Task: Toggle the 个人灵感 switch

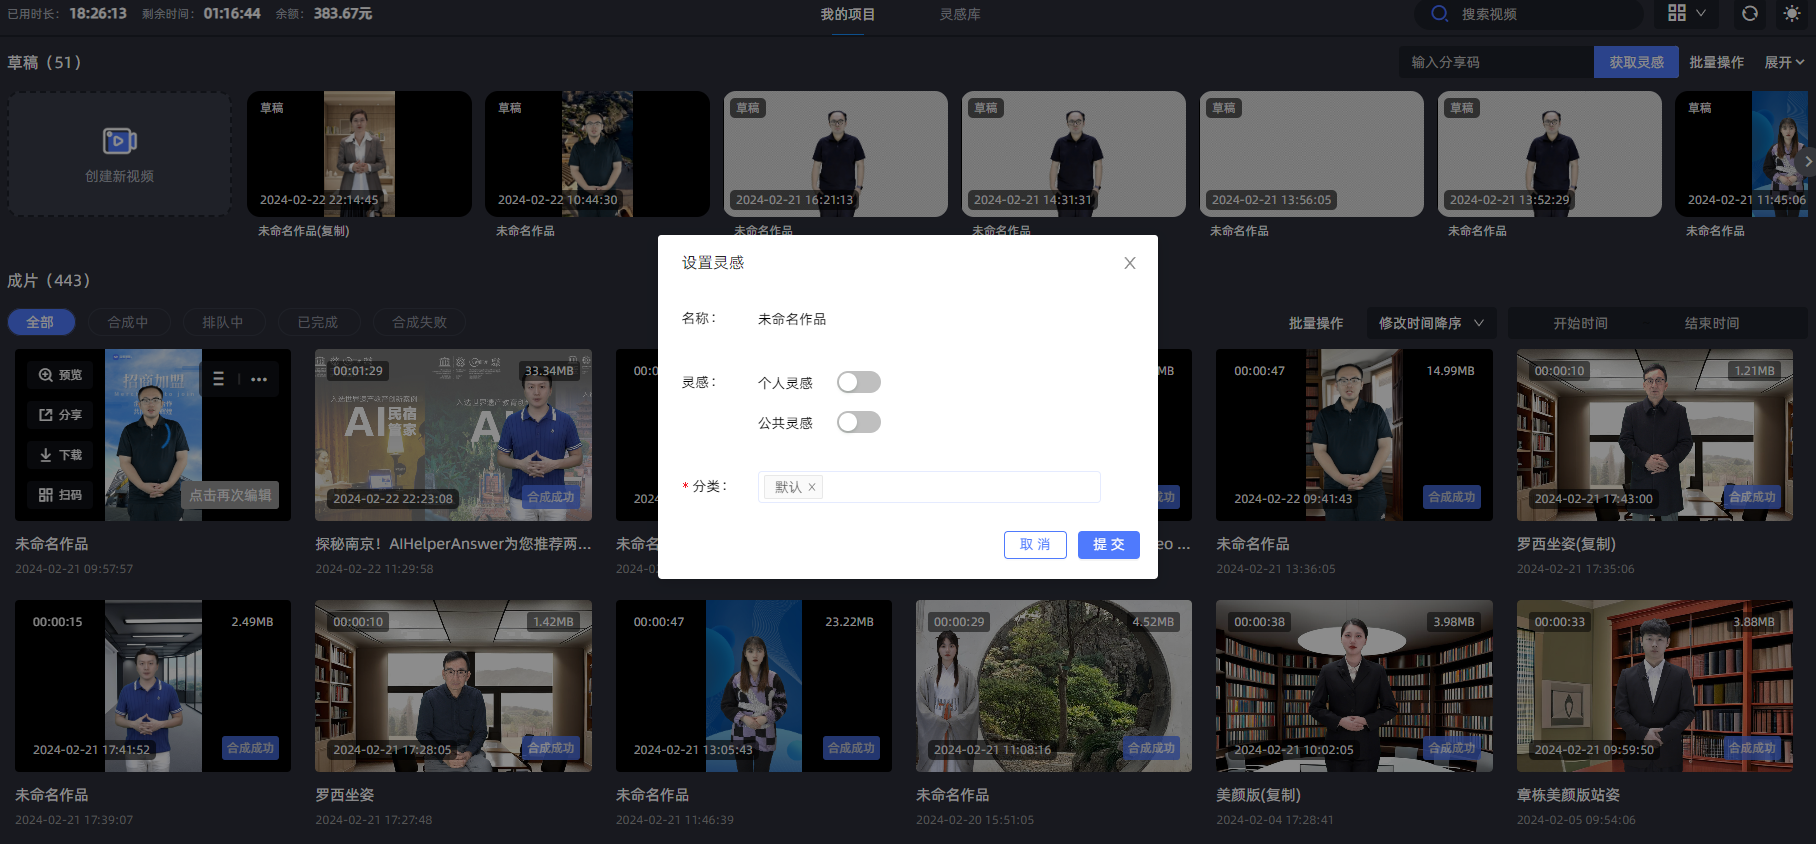Action: 859,382
